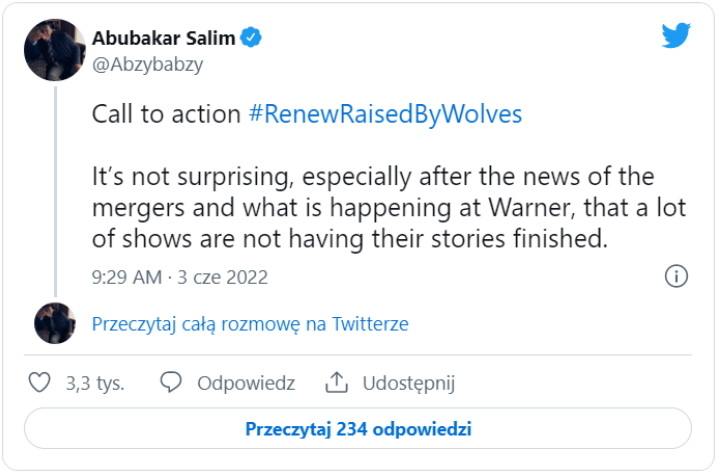720x476 pixels.
Task: Open the 9:29 AM · 3 cze 2022 timestamp
Action: click(180, 277)
